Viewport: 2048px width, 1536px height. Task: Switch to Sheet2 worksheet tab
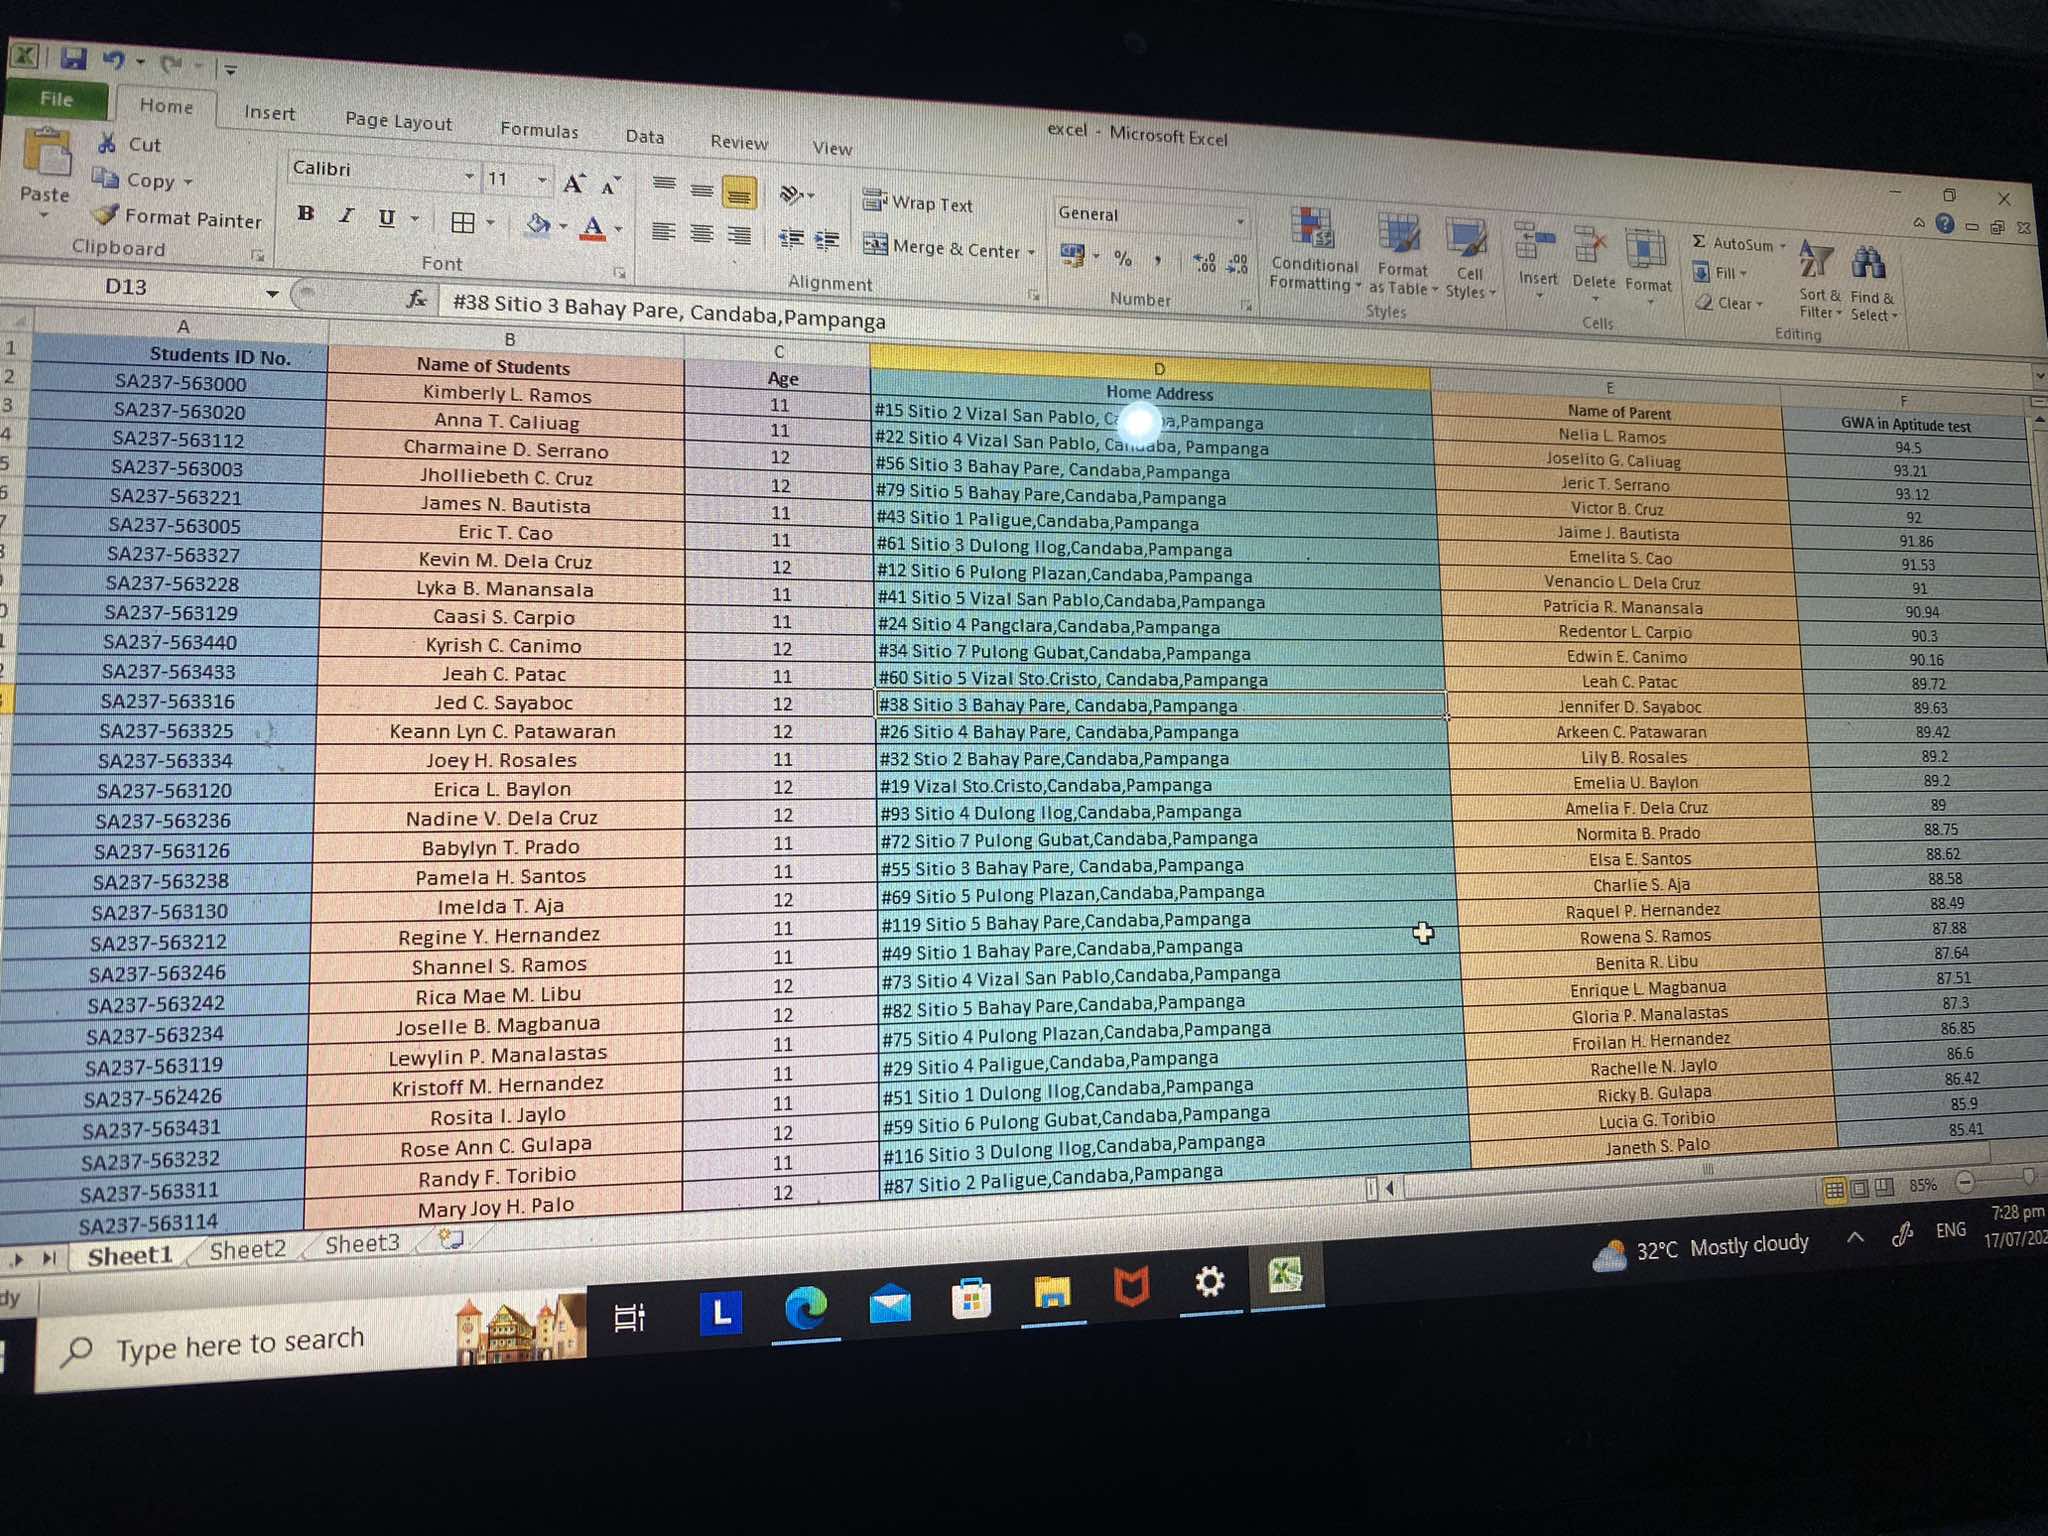point(247,1250)
